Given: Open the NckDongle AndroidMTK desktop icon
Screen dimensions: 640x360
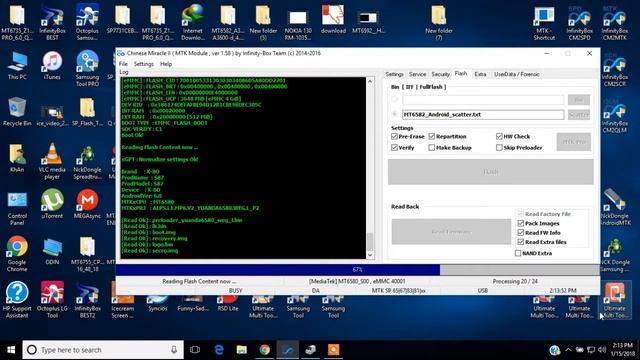Looking at the screenshot, I should pos(615,207).
